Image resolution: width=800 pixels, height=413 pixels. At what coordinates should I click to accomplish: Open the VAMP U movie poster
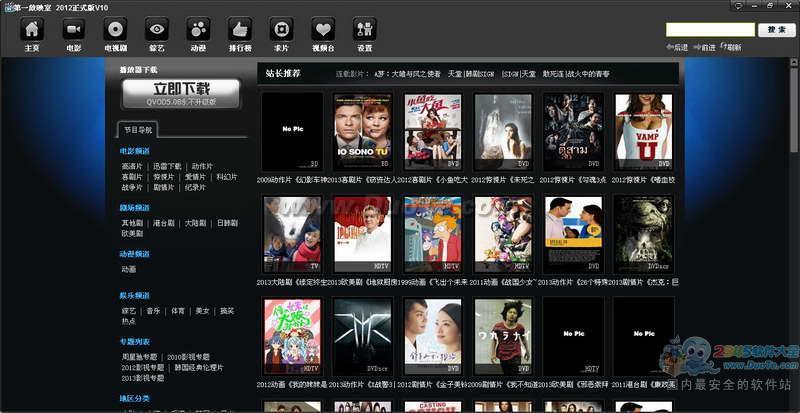point(643,132)
